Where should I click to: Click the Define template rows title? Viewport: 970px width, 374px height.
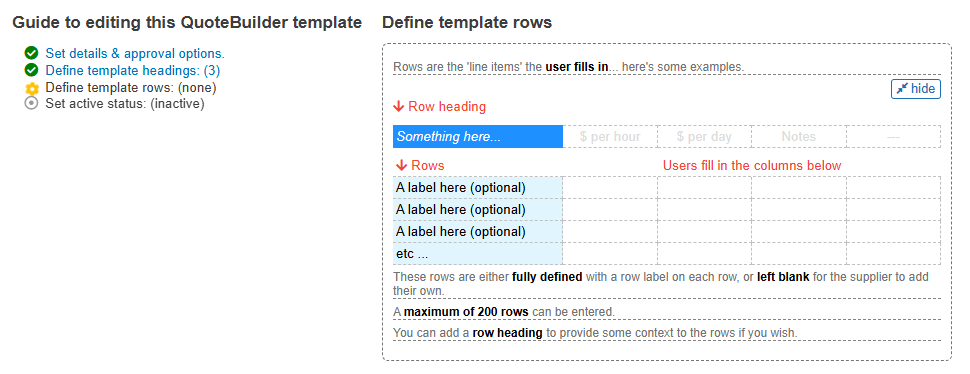(467, 23)
